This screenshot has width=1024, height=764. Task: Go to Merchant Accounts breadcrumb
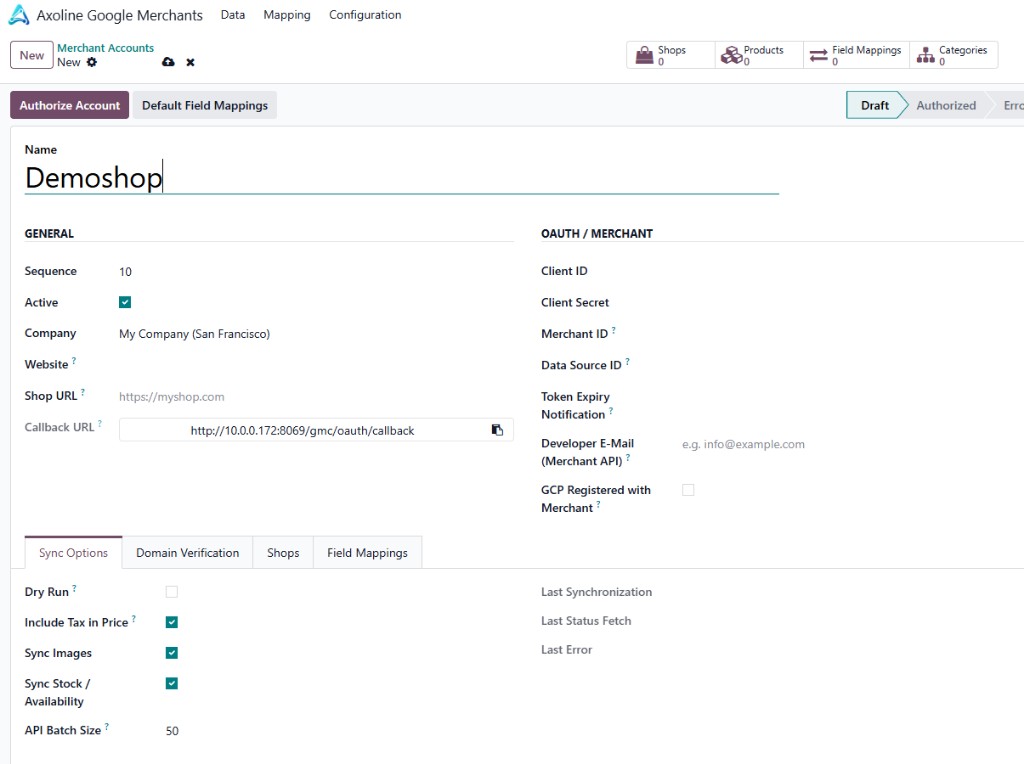pyautogui.click(x=105, y=48)
